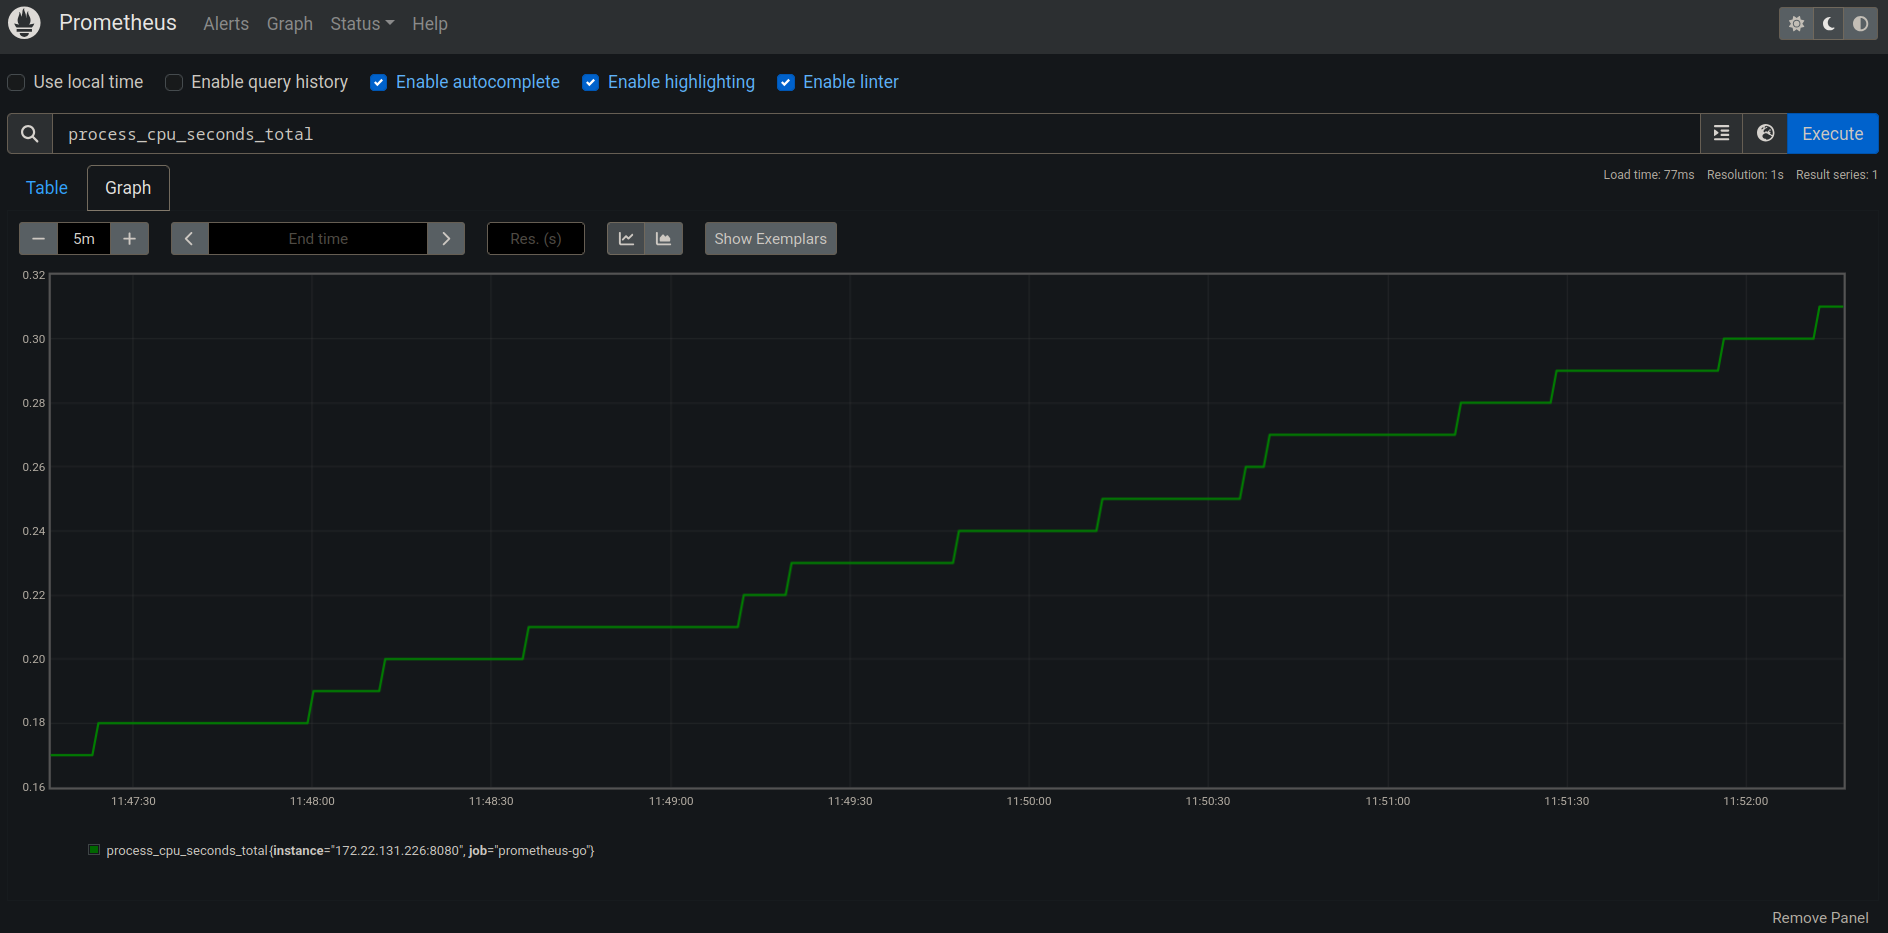Image resolution: width=1888 pixels, height=933 pixels.
Task: Show stacked area graph icon
Action: pyautogui.click(x=663, y=239)
